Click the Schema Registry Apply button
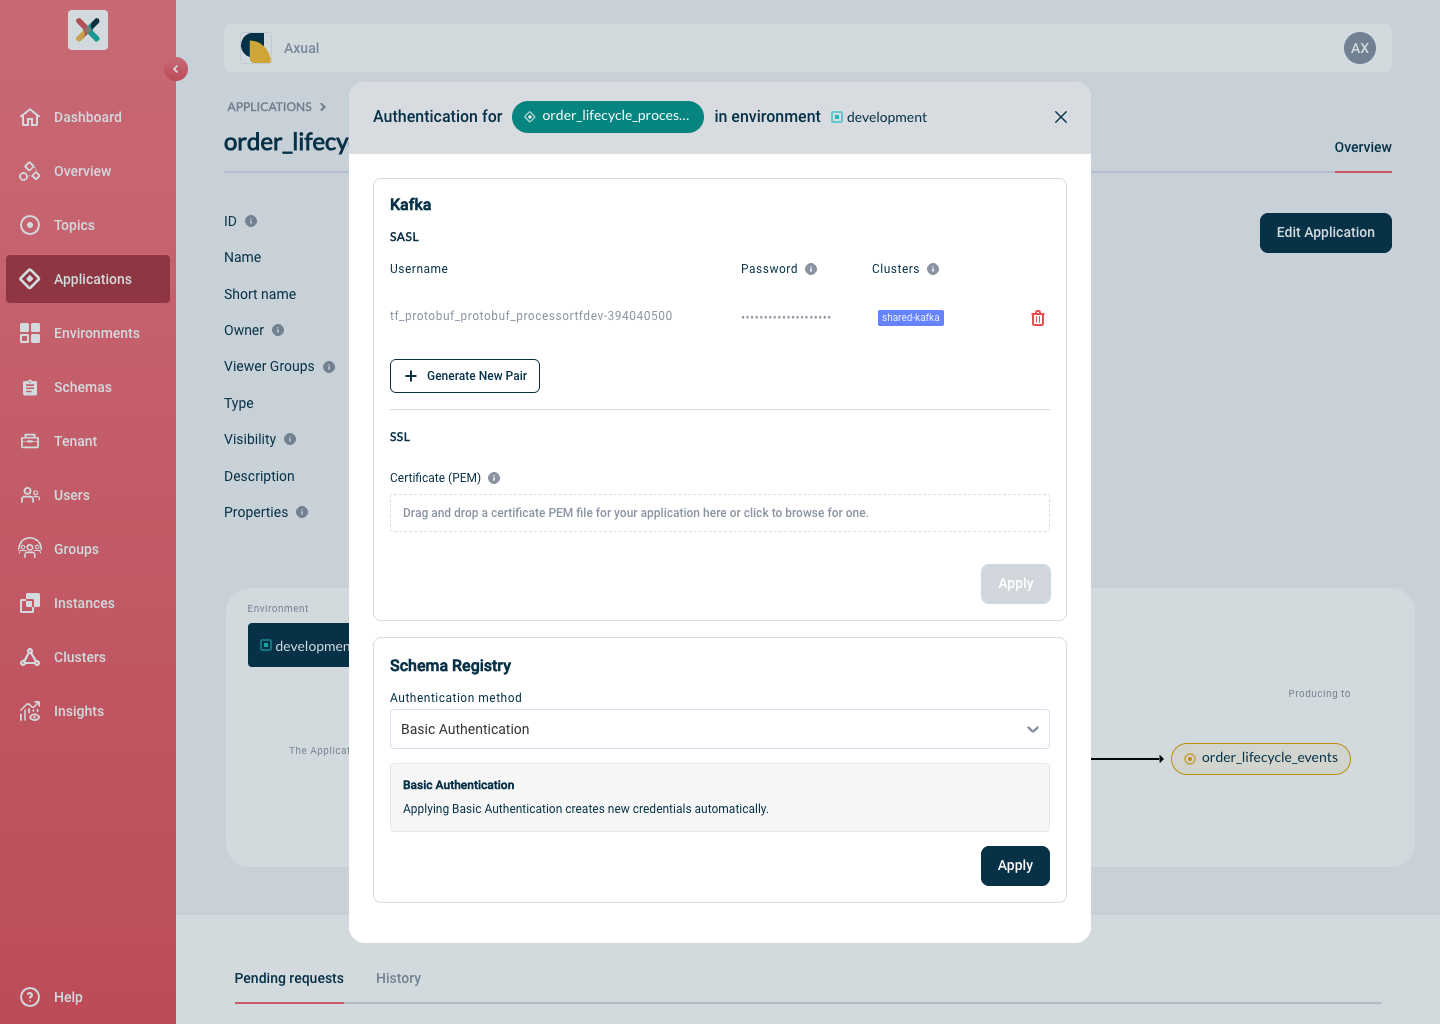 click(1015, 866)
